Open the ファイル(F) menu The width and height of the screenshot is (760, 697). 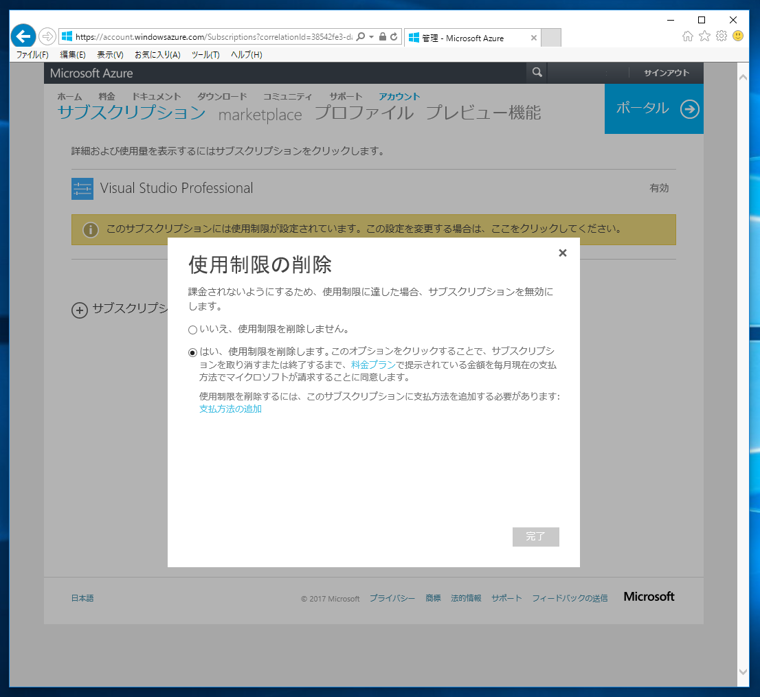click(x=32, y=55)
